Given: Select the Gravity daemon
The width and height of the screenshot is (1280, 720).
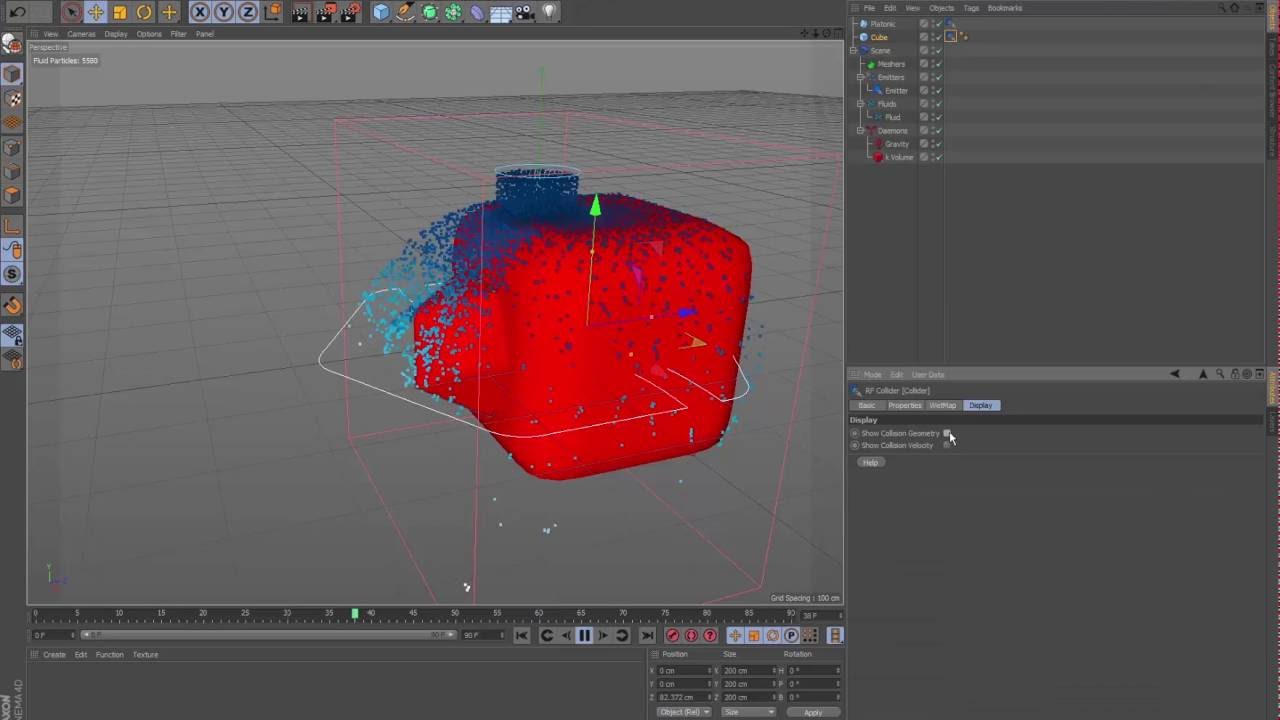Looking at the screenshot, I should pos(897,144).
